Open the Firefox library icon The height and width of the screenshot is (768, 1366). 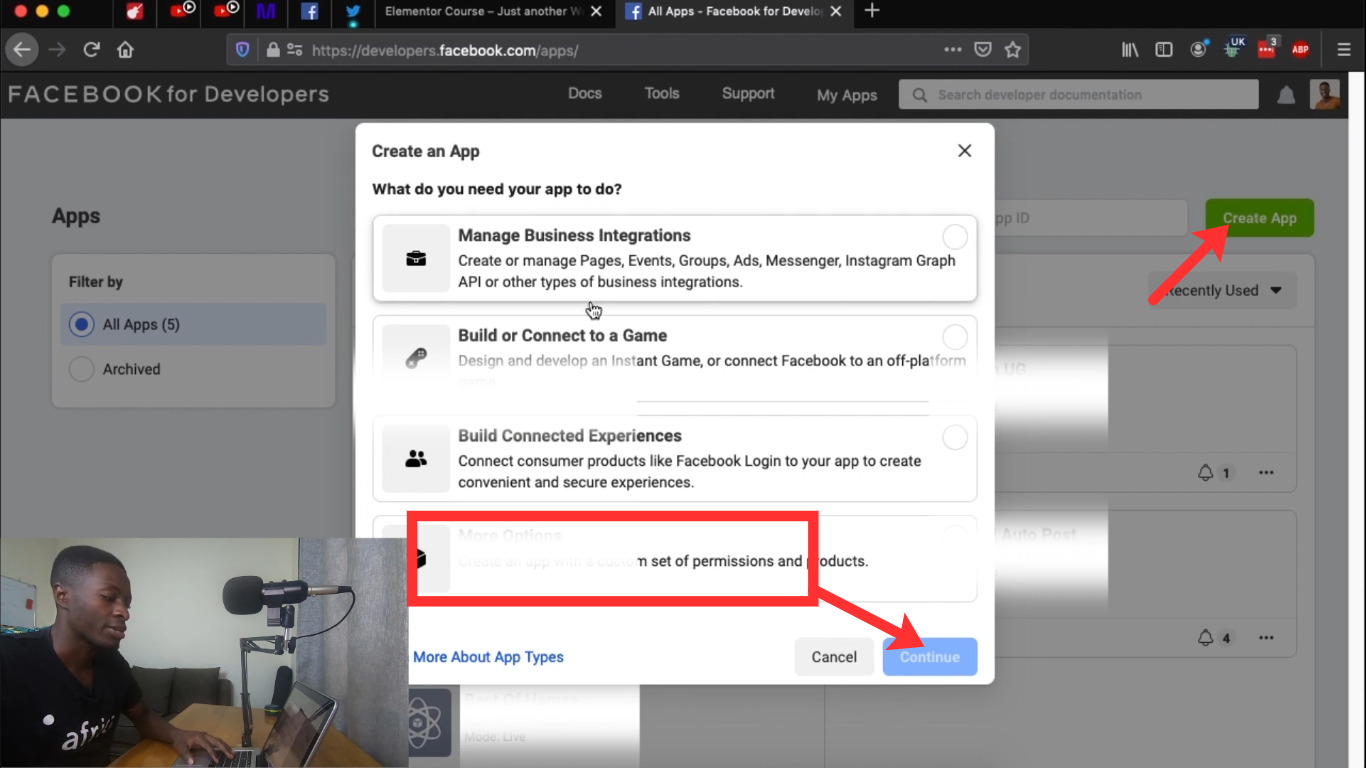coord(1130,49)
